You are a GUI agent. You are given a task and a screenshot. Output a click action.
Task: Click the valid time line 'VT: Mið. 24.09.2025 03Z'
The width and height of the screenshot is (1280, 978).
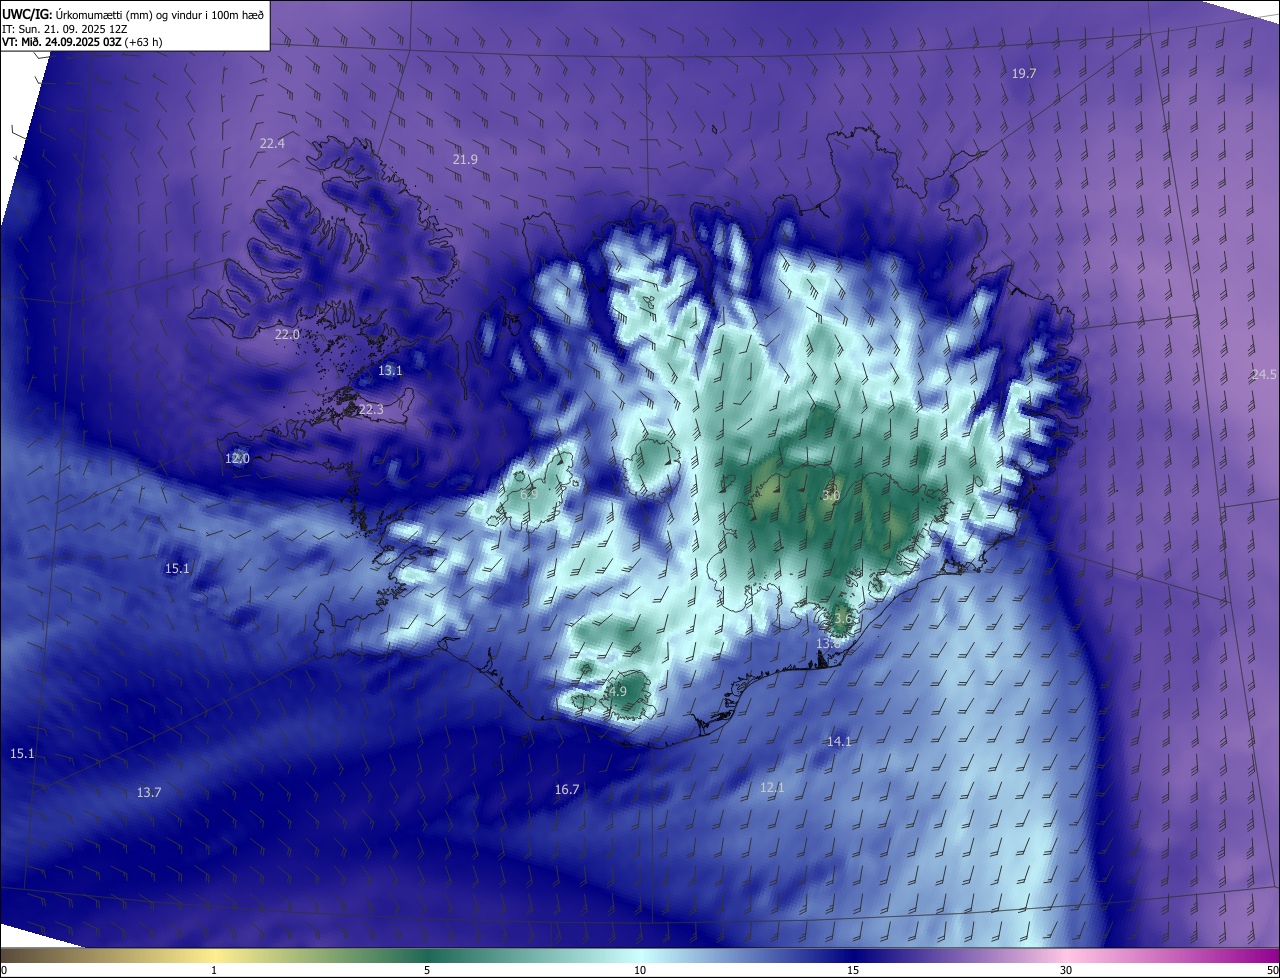click(62, 42)
